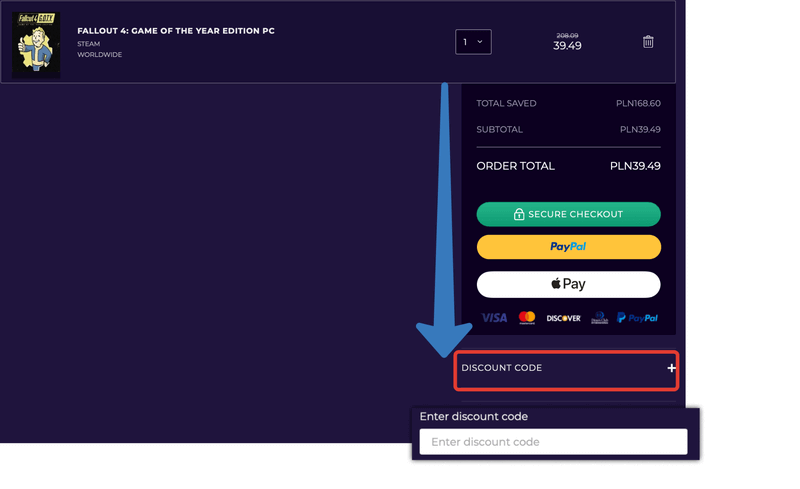The height and width of the screenshot is (489, 800).
Task: Open the quantity dropdown showing 1
Action: tap(473, 42)
